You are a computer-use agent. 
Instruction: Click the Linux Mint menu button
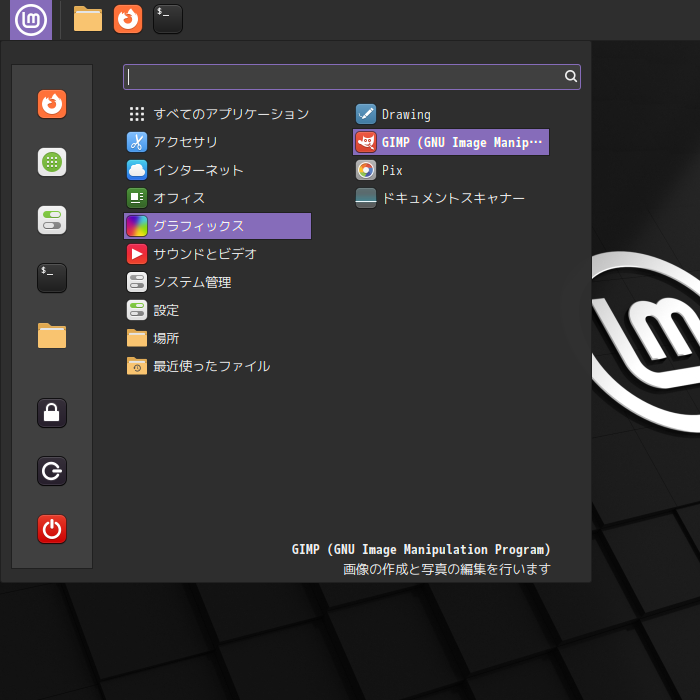[x=31, y=19]
